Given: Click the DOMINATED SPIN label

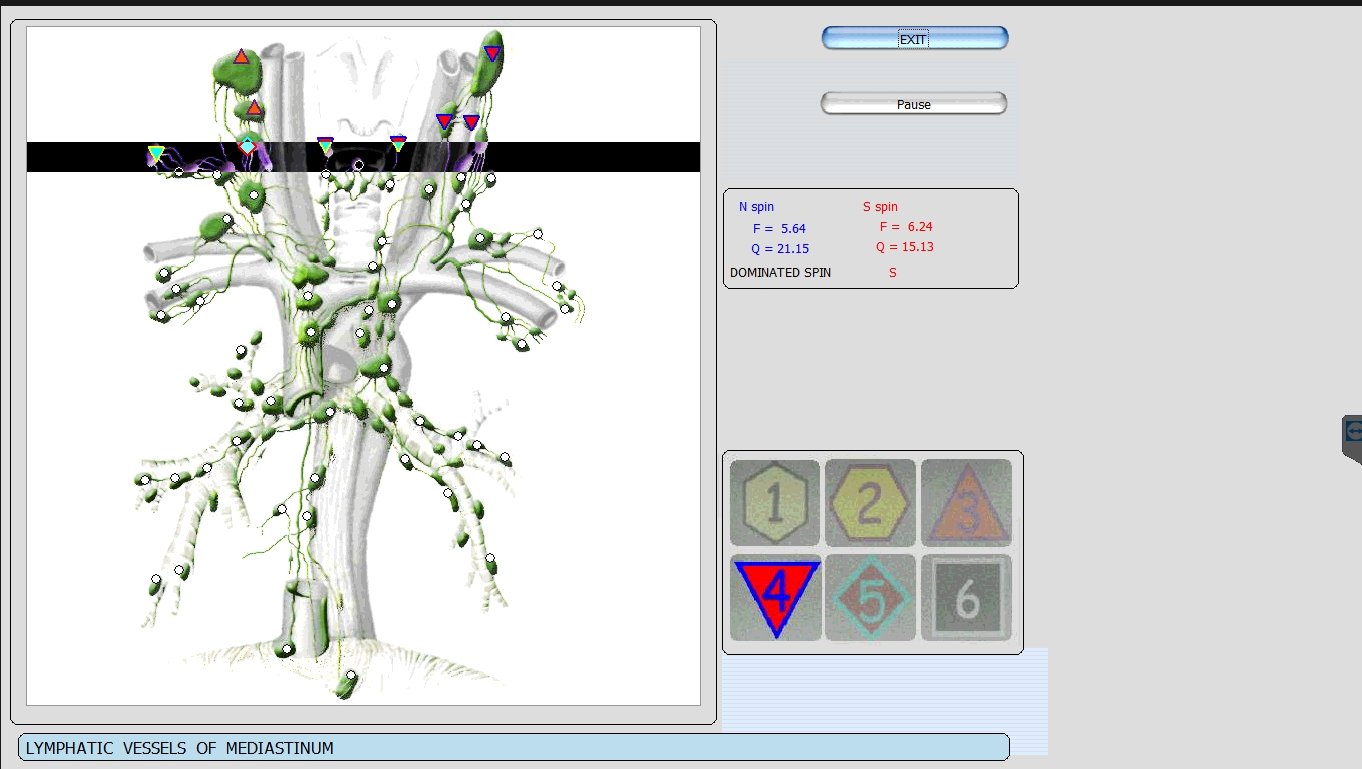Looking at the screenshot, I should pyautogui.click(x=780, y=273).
